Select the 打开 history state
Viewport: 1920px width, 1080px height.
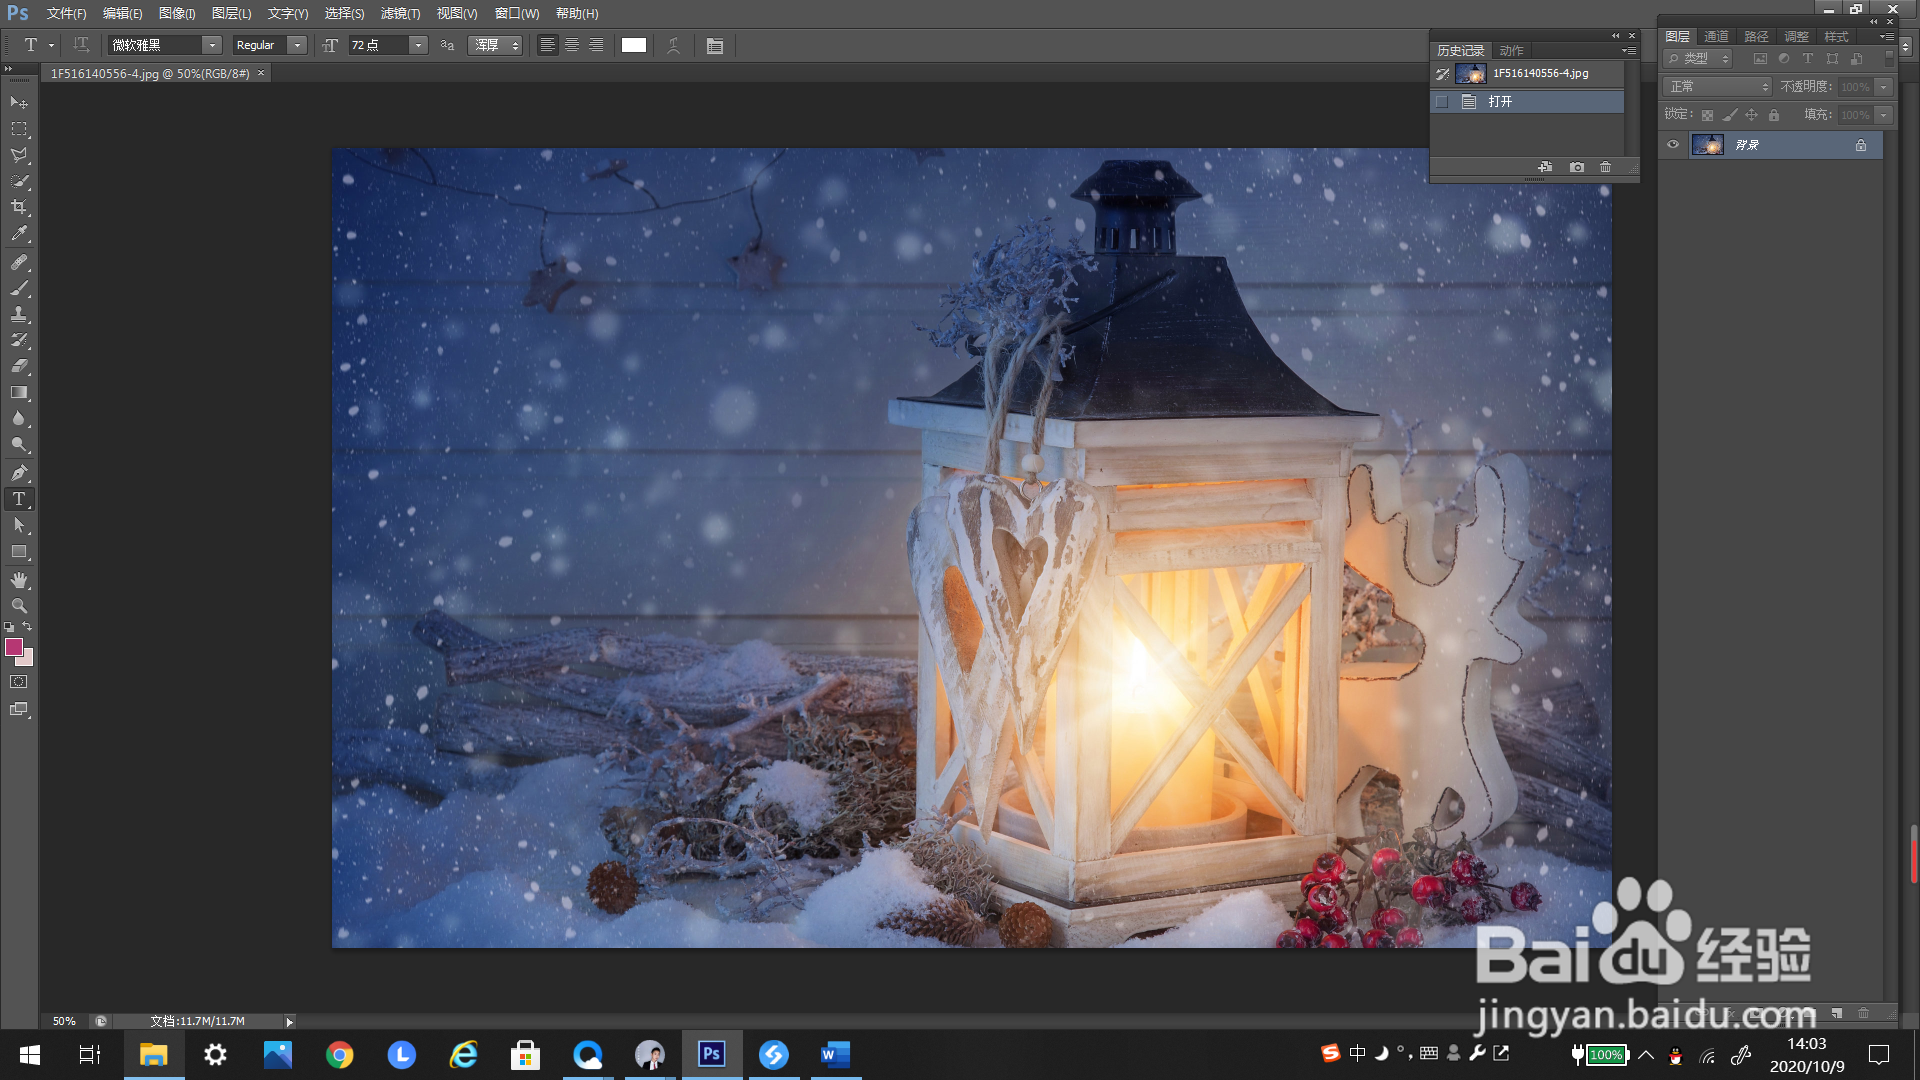1500,101
